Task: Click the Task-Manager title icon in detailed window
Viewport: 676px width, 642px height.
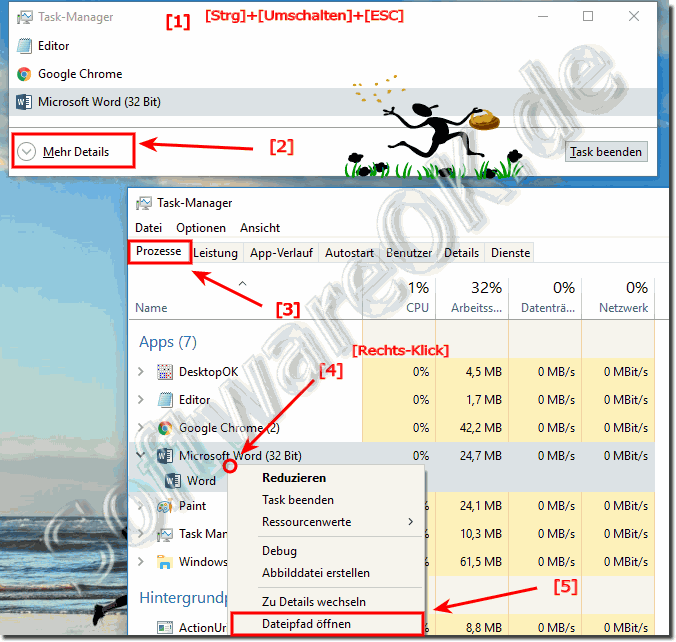Action: [x=144, y=203]
